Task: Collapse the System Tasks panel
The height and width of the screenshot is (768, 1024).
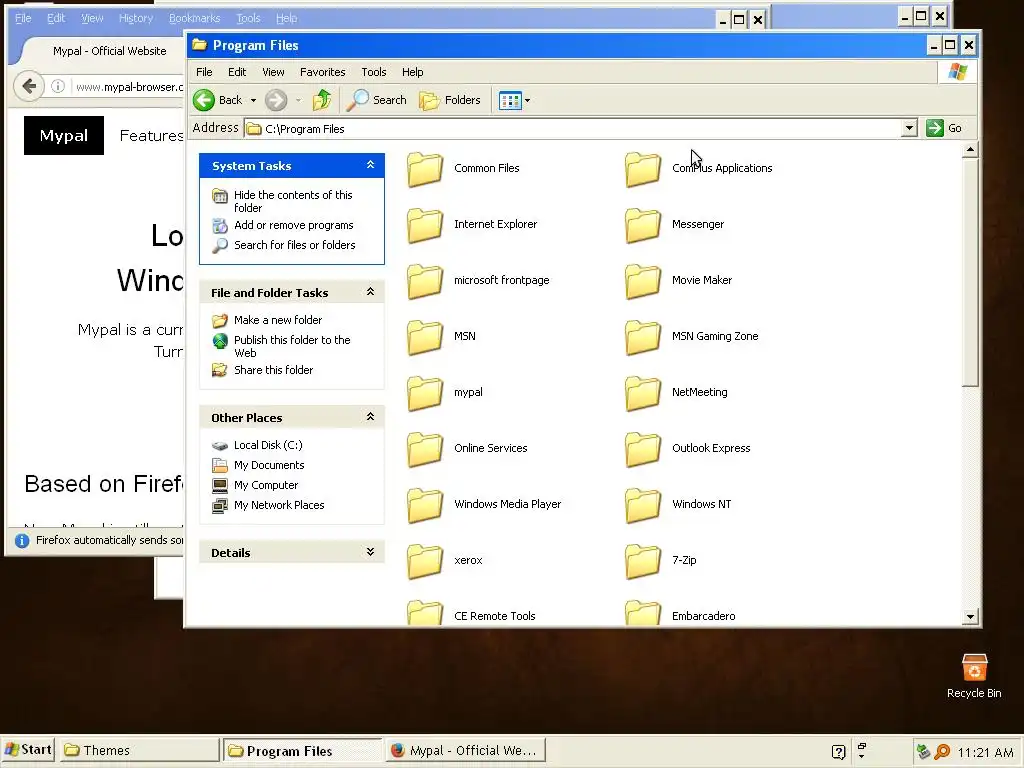Action: [370, 165]
